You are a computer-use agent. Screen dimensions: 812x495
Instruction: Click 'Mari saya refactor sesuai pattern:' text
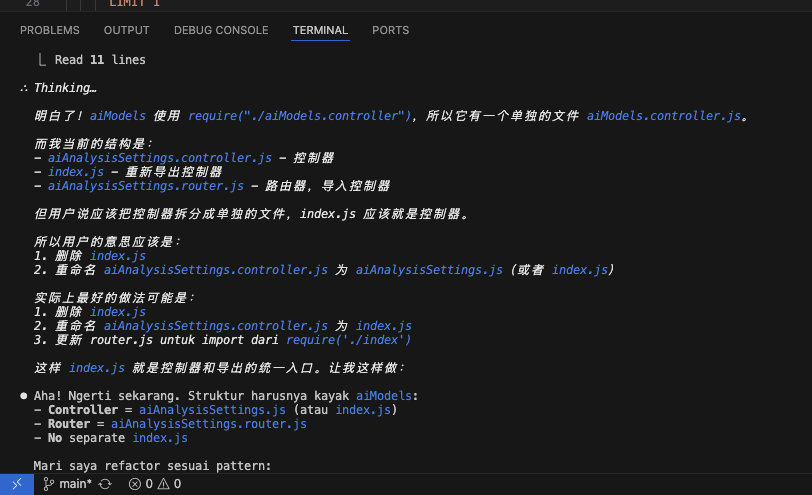point(152,466)
